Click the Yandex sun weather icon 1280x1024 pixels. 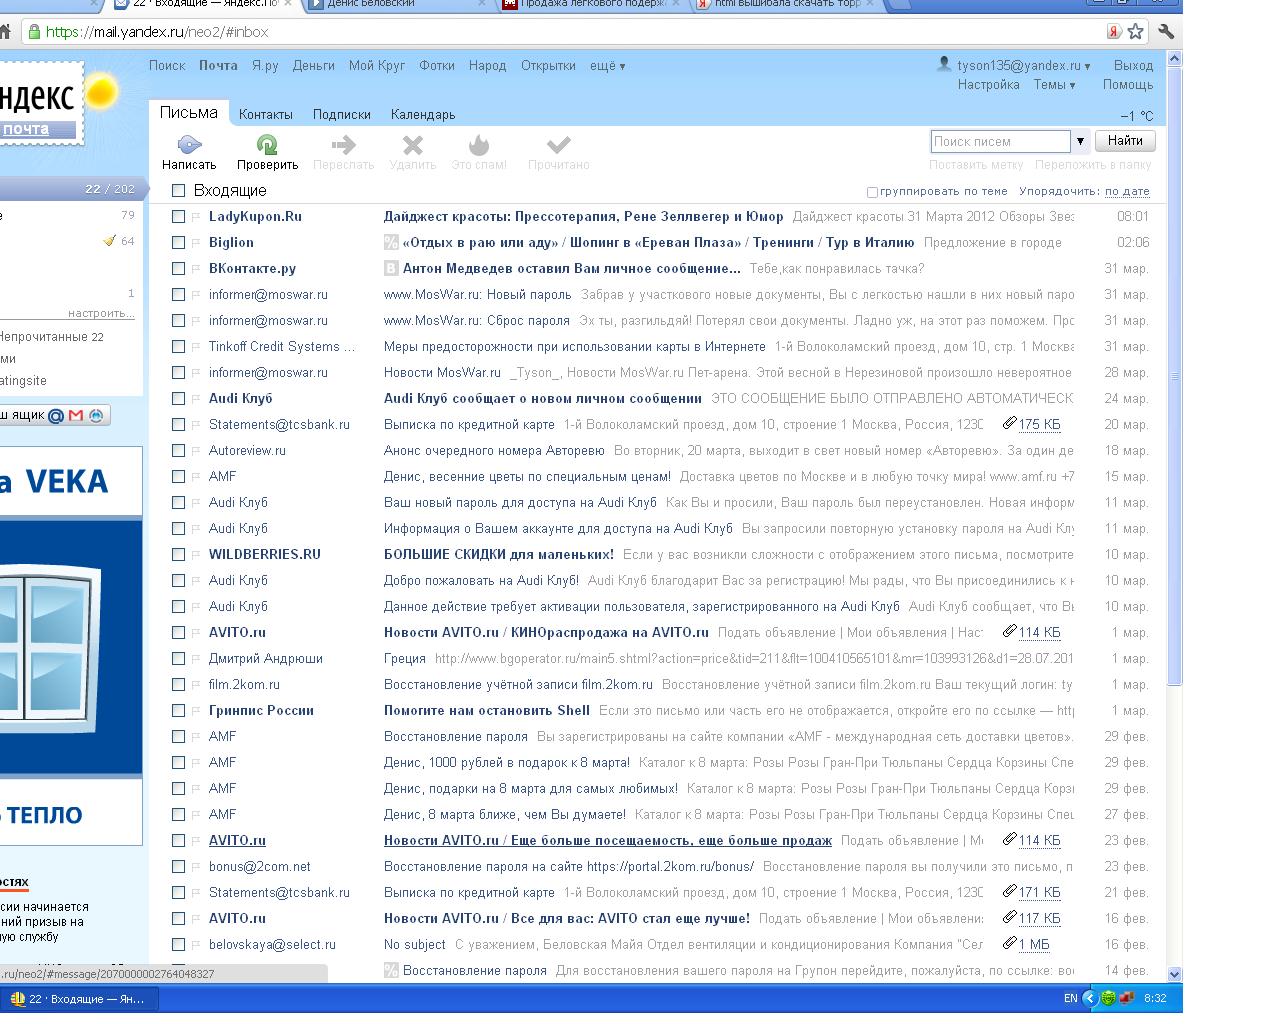[100, 94]
